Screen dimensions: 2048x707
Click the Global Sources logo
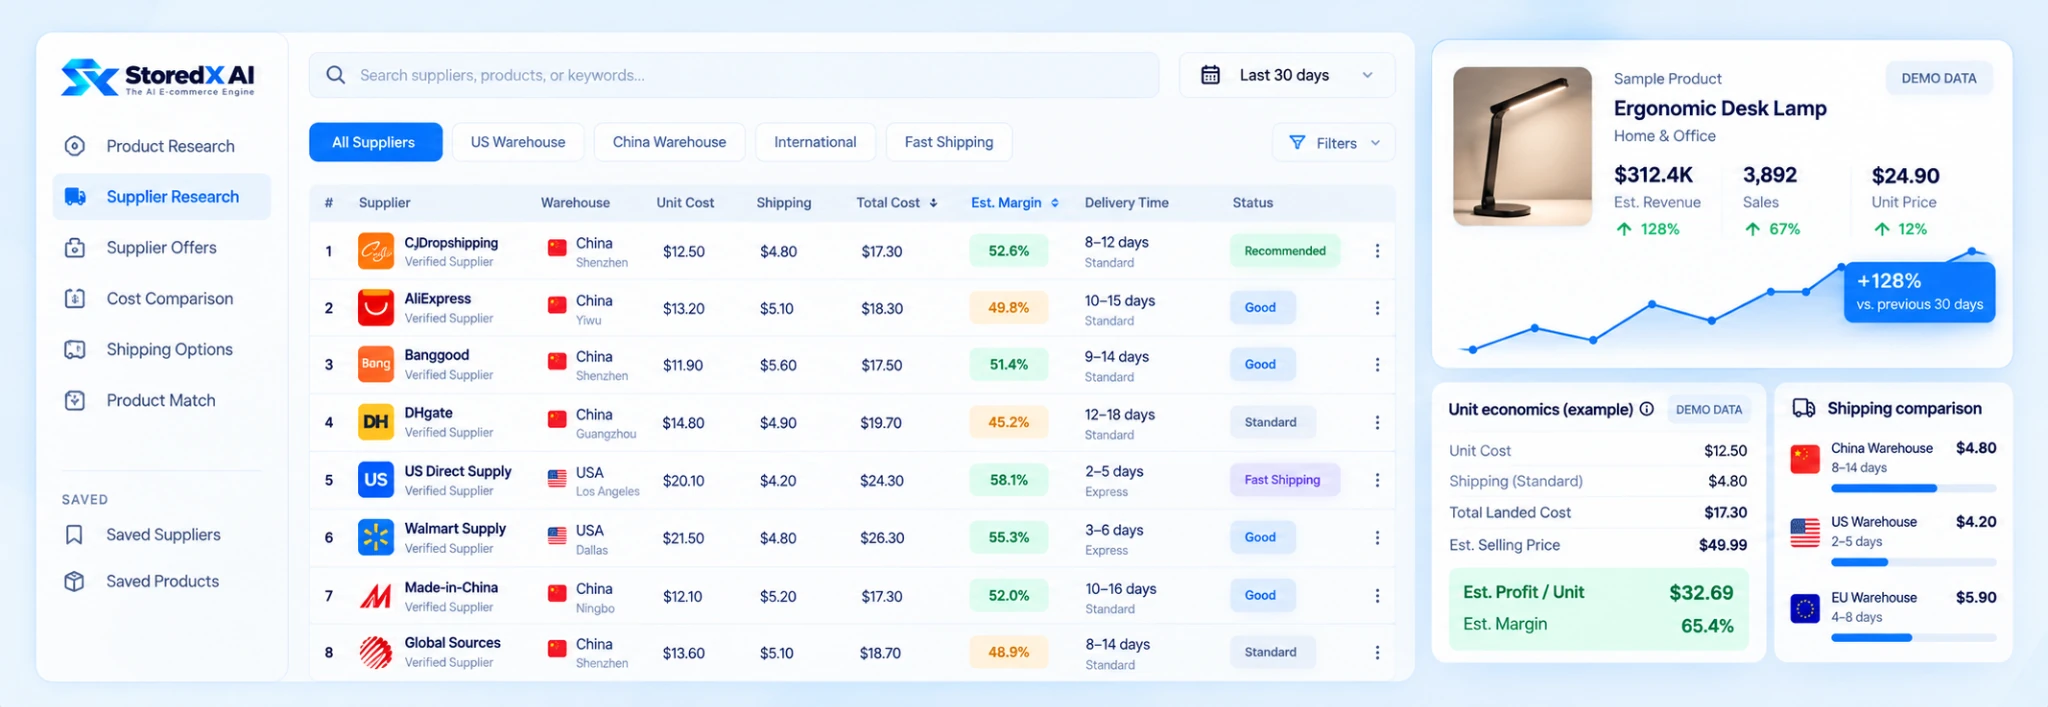click(x=376, y=652)
